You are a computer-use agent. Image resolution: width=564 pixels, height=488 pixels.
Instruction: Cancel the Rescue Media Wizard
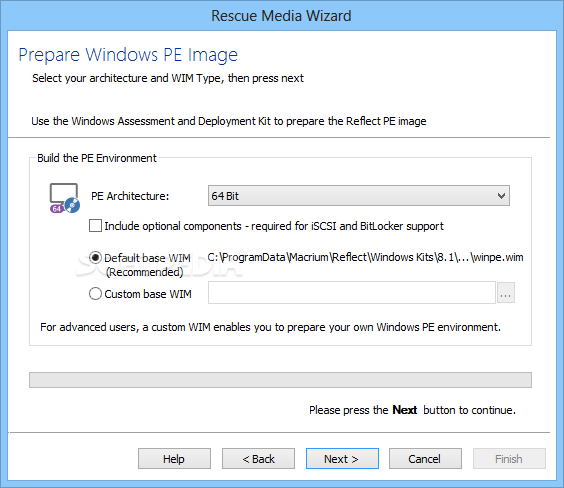click(x=425, y=459)
